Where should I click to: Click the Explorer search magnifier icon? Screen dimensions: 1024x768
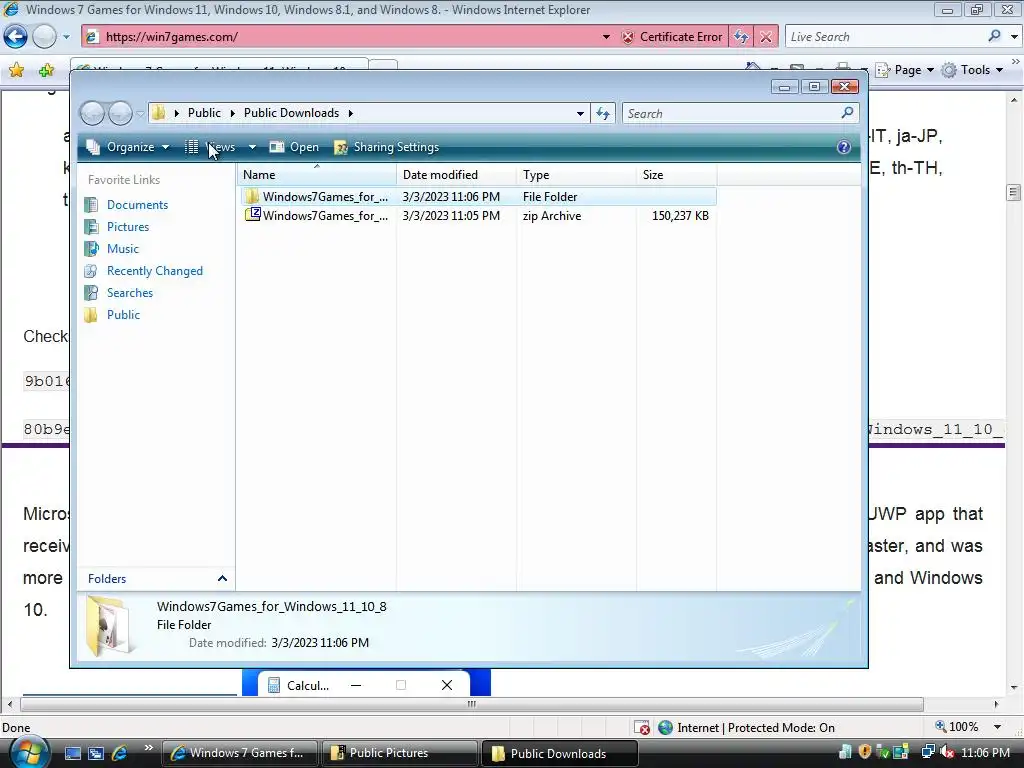[x=847, y=113]
